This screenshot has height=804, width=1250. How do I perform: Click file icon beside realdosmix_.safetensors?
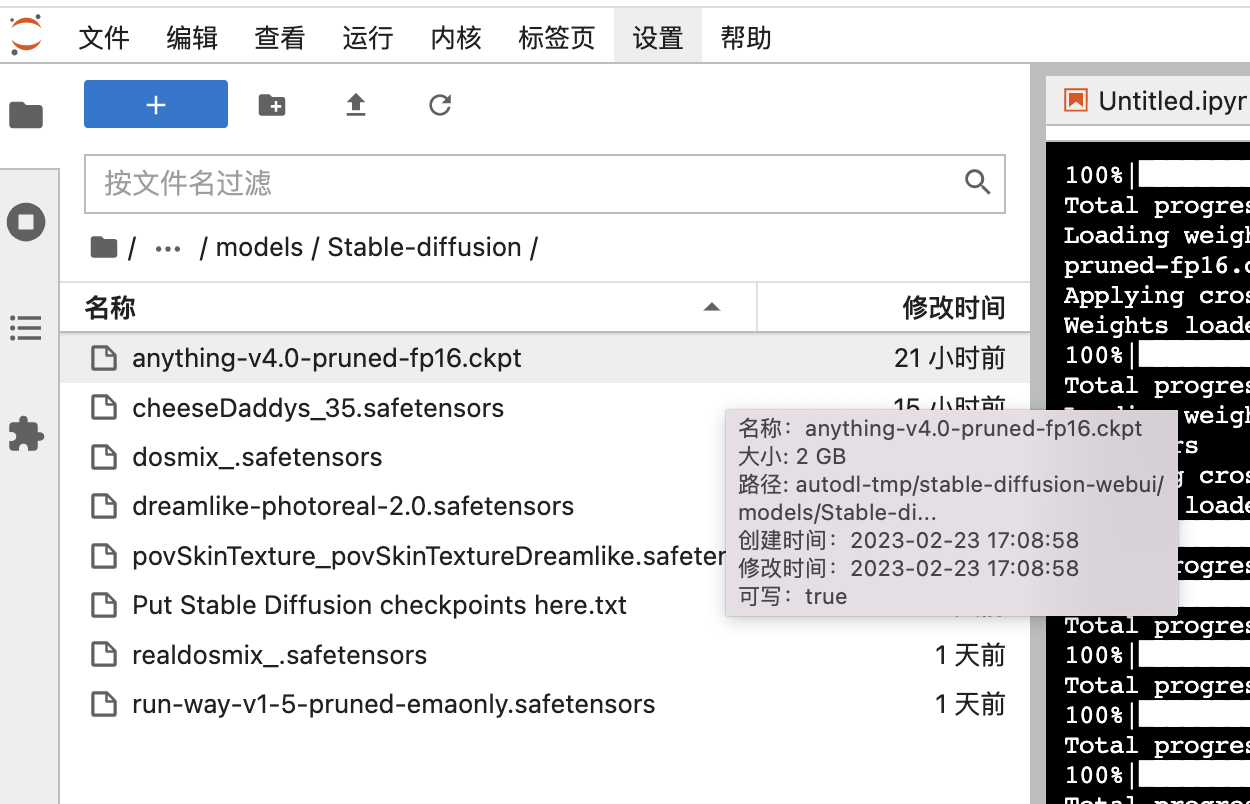(x=104, y=655)
